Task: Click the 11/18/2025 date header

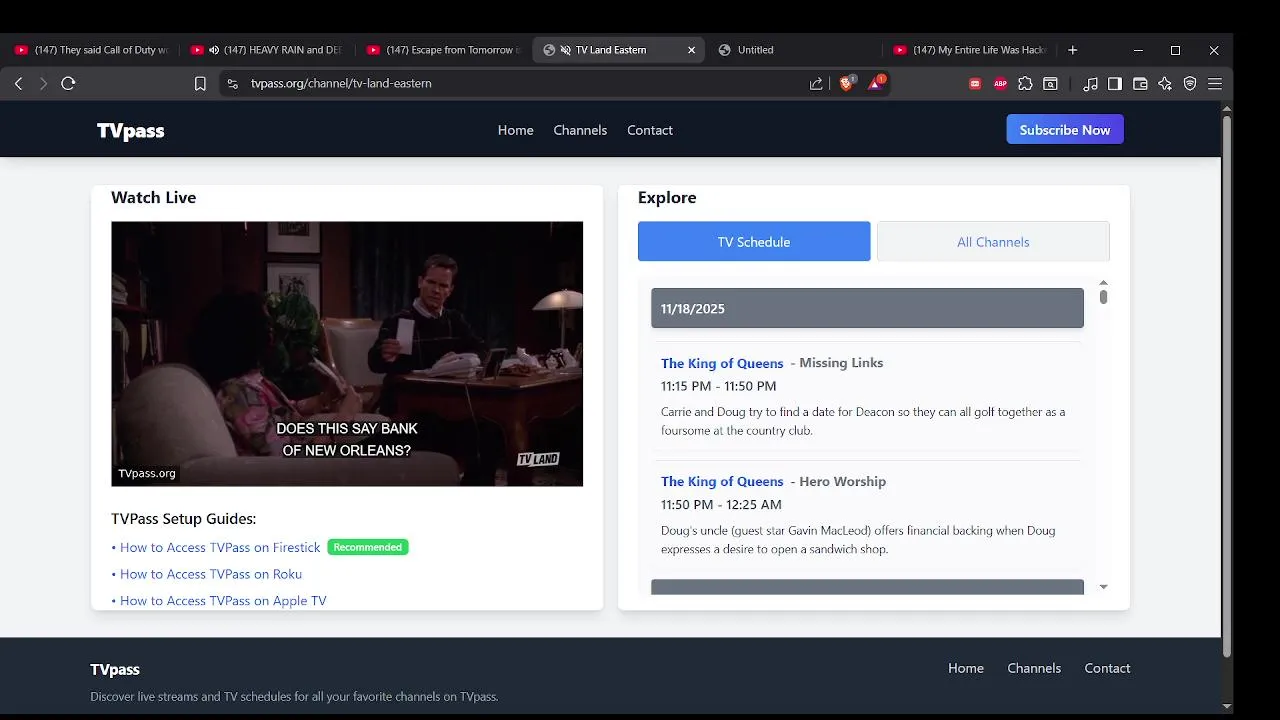Action: click(x=867, y=309)
